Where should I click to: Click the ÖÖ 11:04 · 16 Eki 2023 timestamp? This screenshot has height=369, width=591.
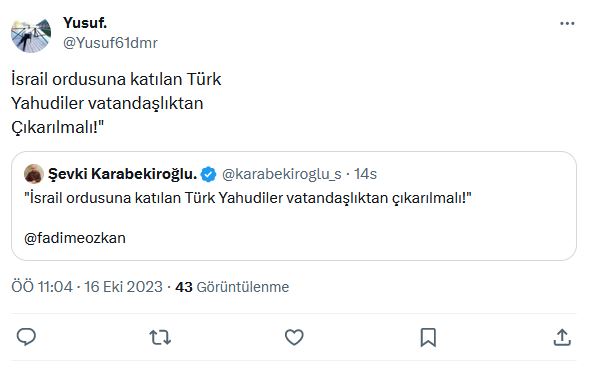87,287
